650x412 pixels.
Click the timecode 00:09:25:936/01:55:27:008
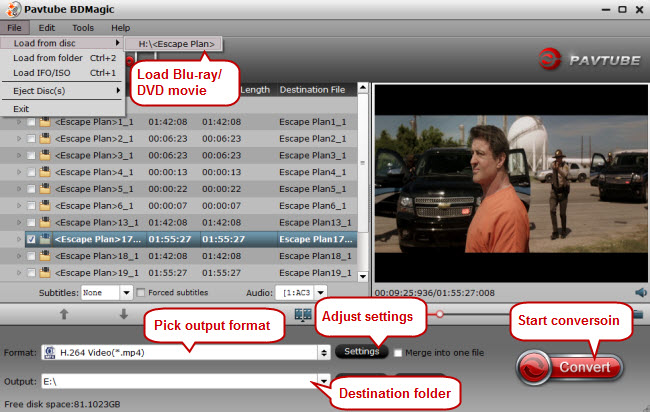[x=434, y=293]
